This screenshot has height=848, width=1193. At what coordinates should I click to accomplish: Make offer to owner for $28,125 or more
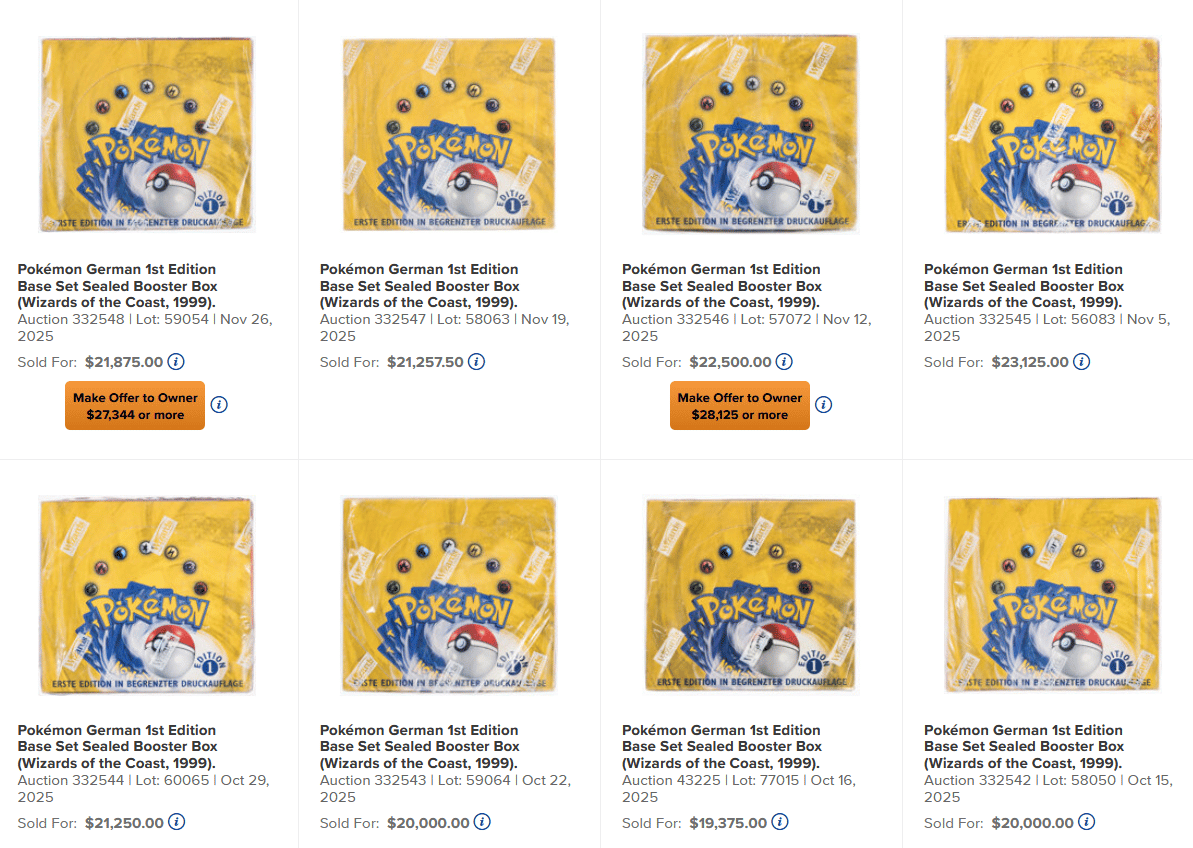pos(740,405)
